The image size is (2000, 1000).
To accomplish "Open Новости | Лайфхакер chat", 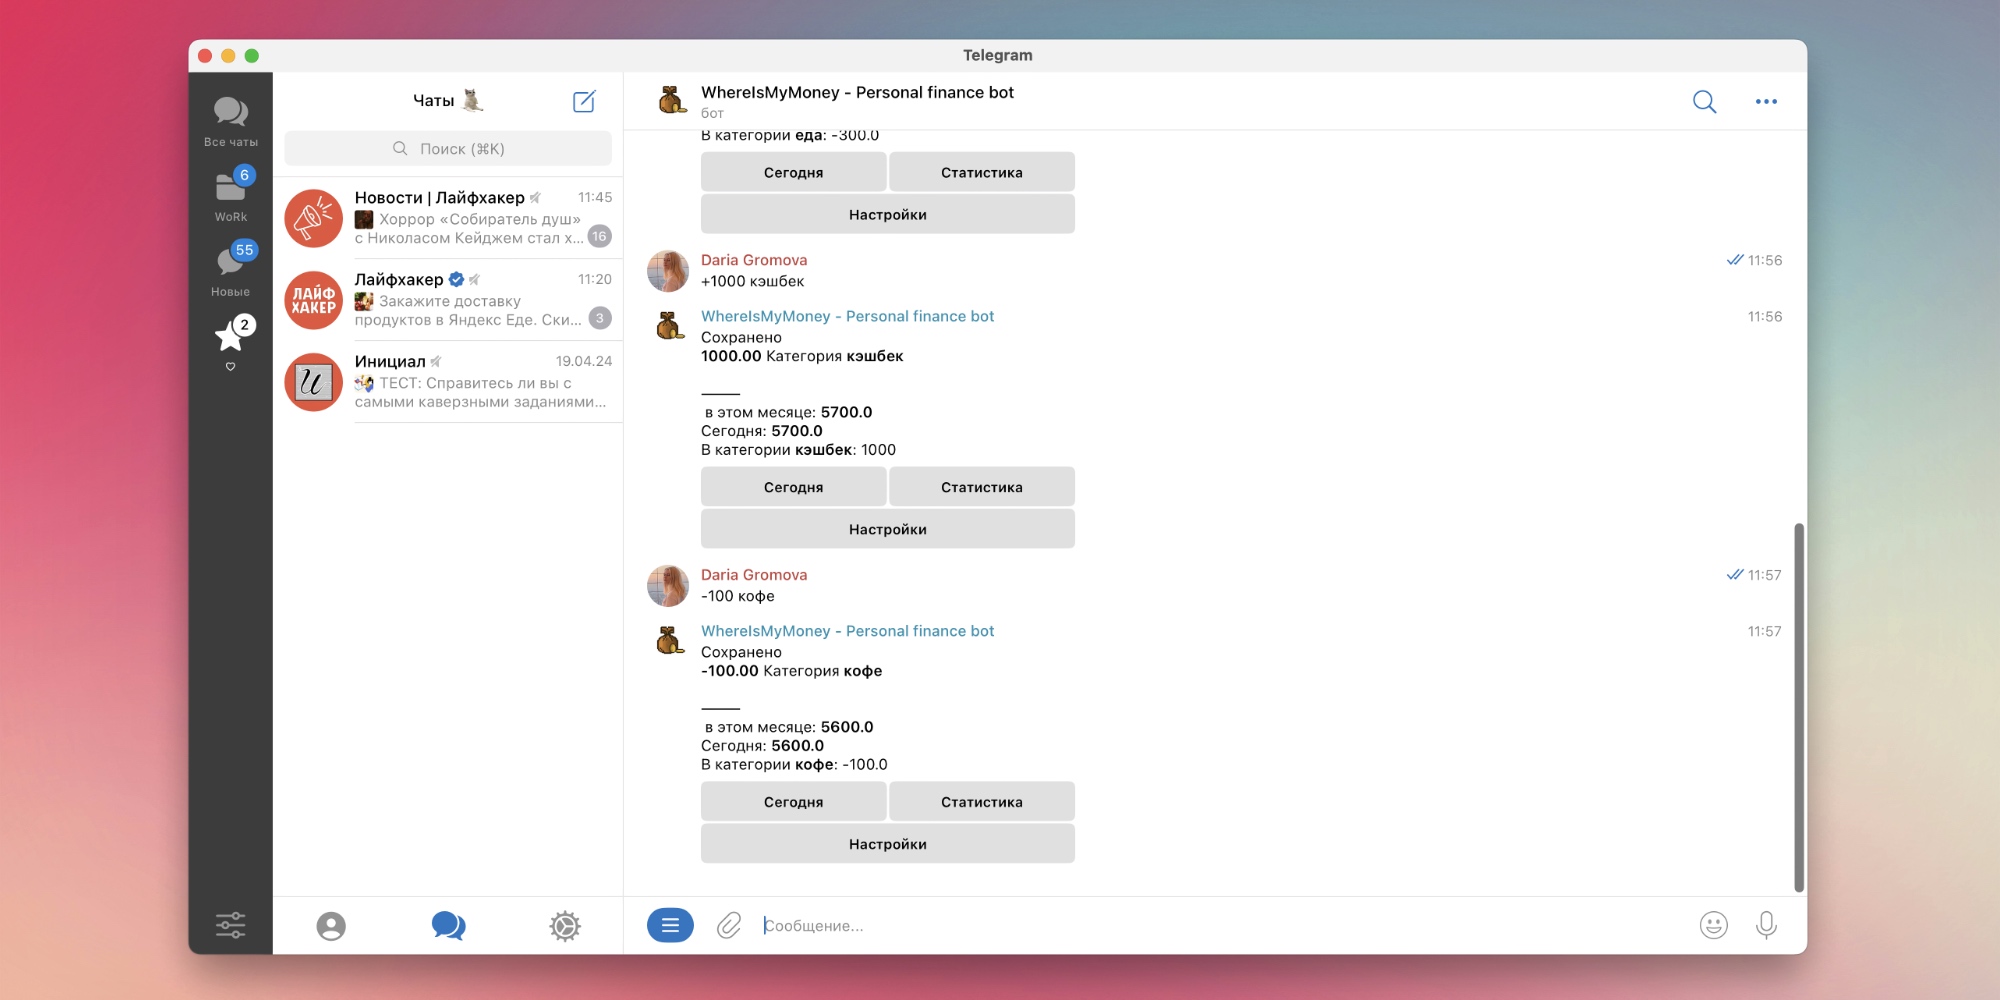I will click(x=448, y=218).
